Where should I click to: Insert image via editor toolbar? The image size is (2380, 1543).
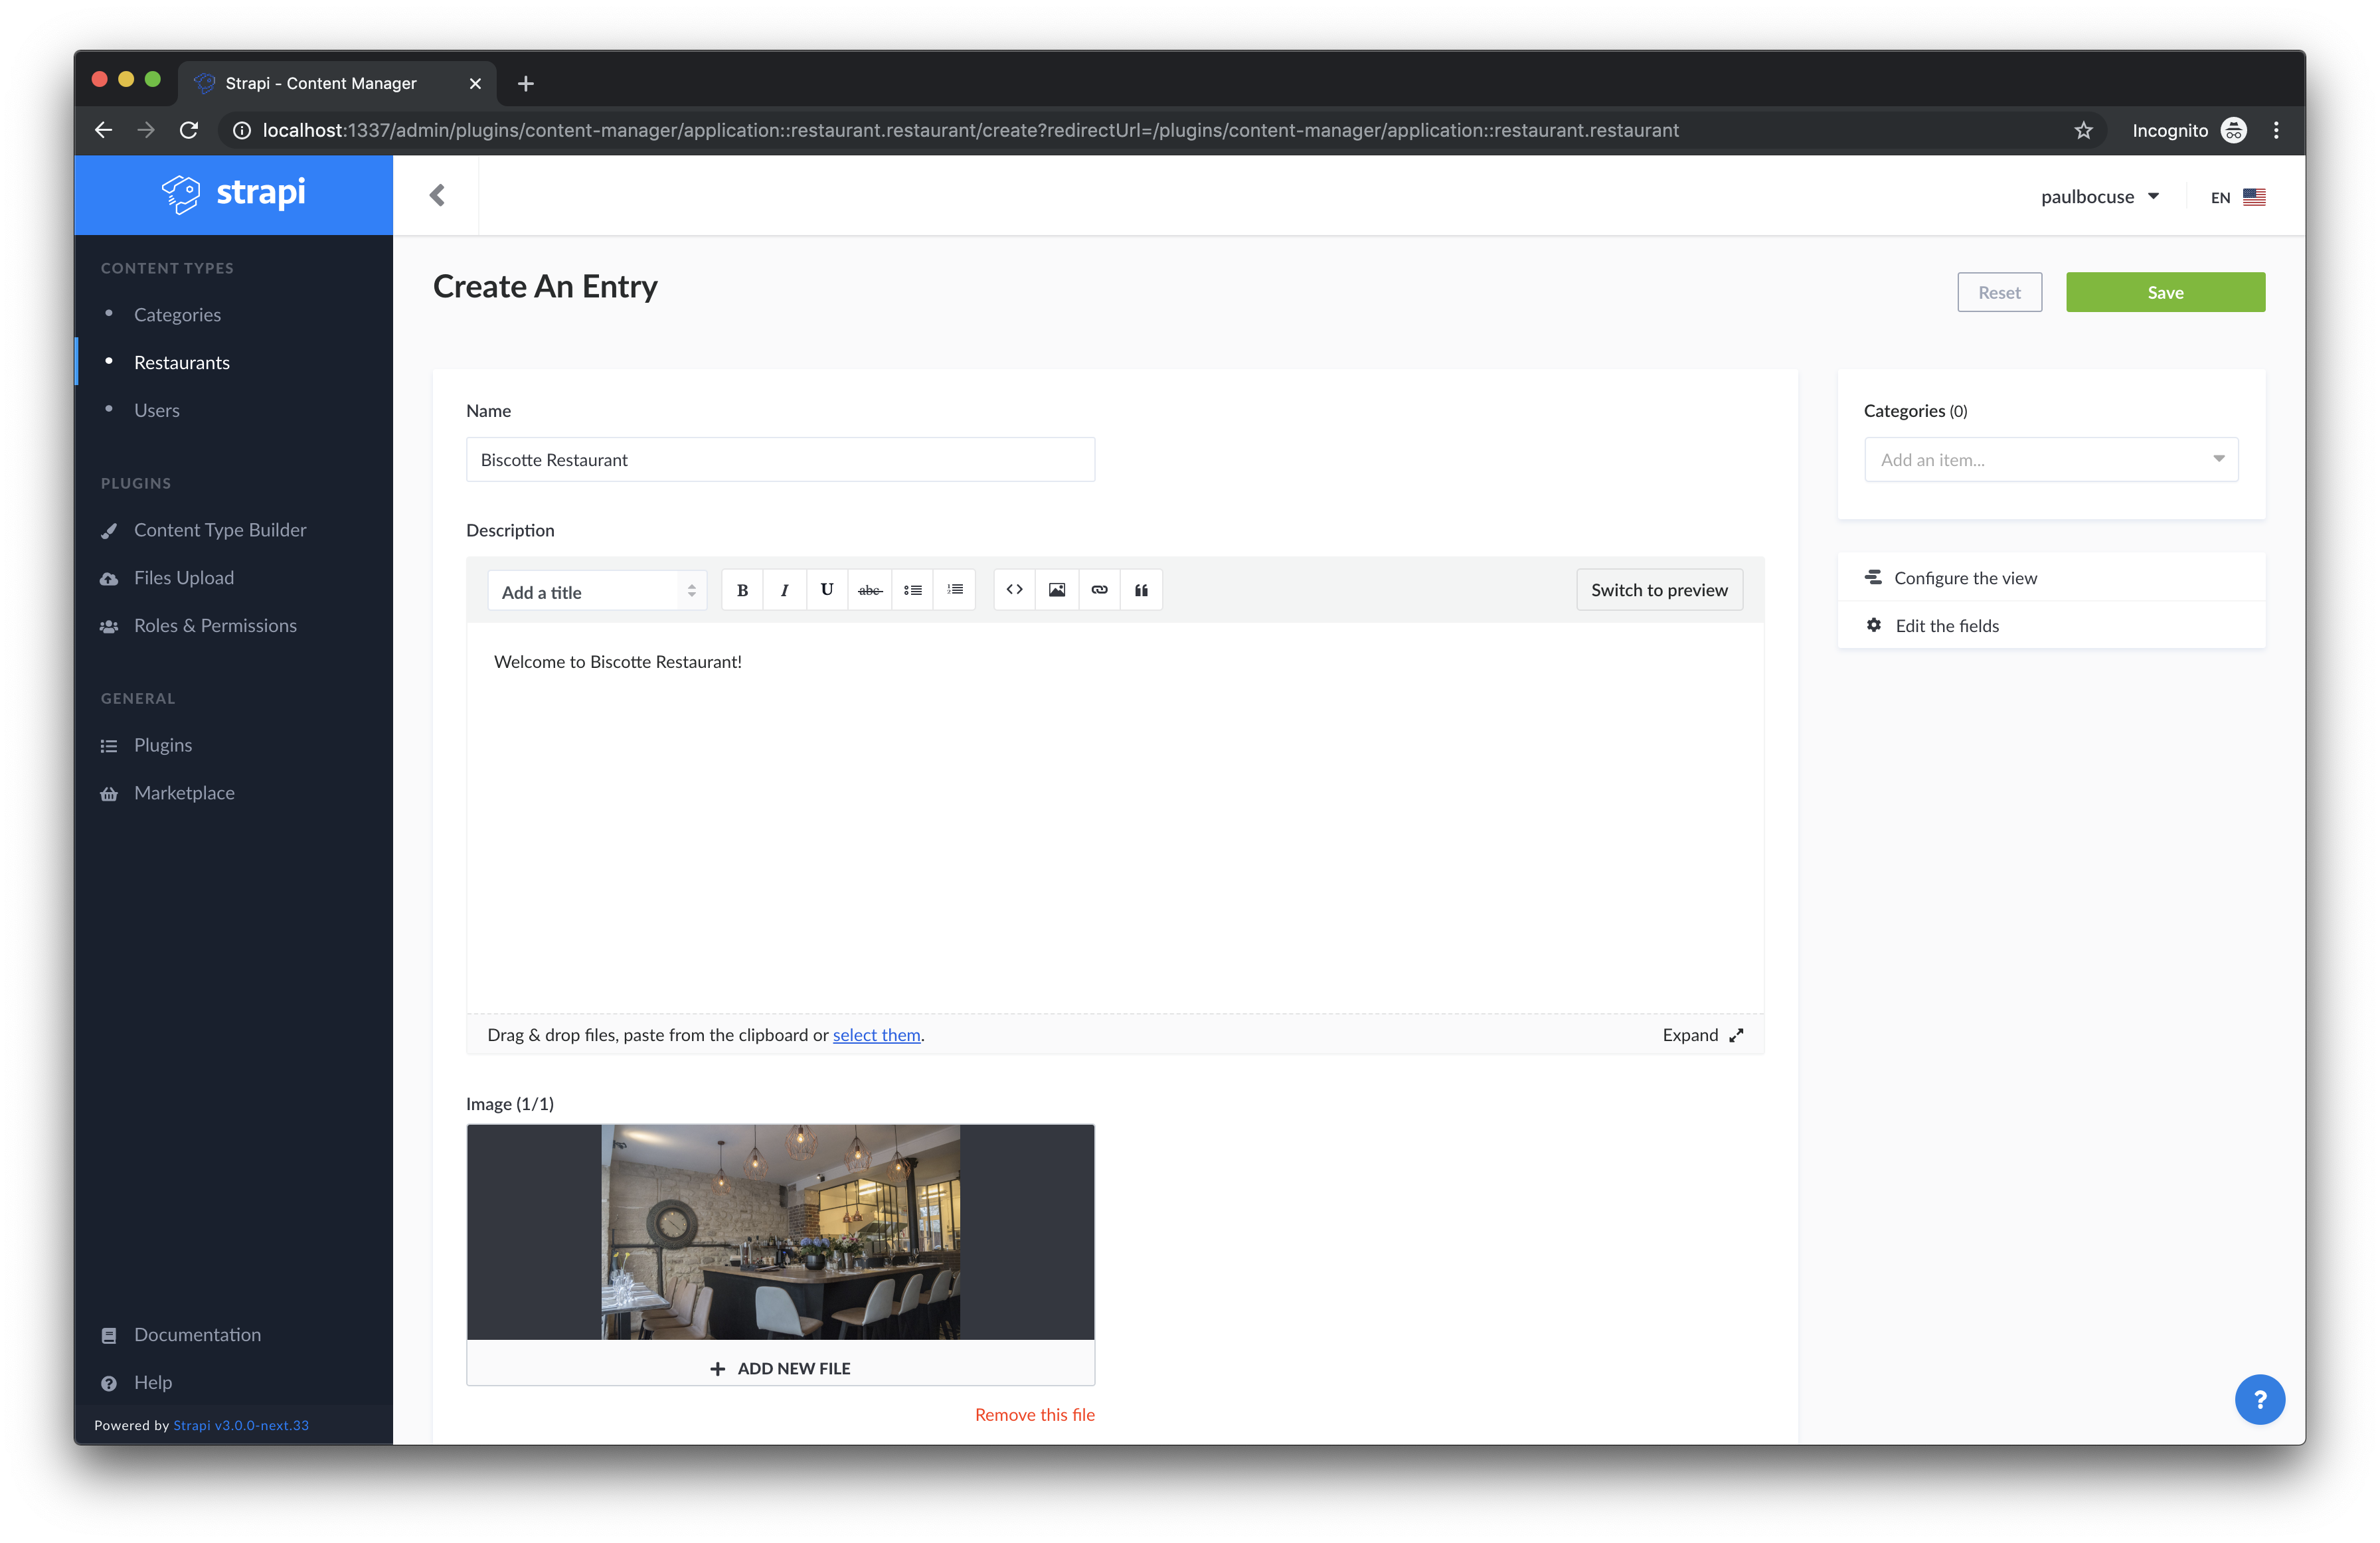pos(1057,590)
